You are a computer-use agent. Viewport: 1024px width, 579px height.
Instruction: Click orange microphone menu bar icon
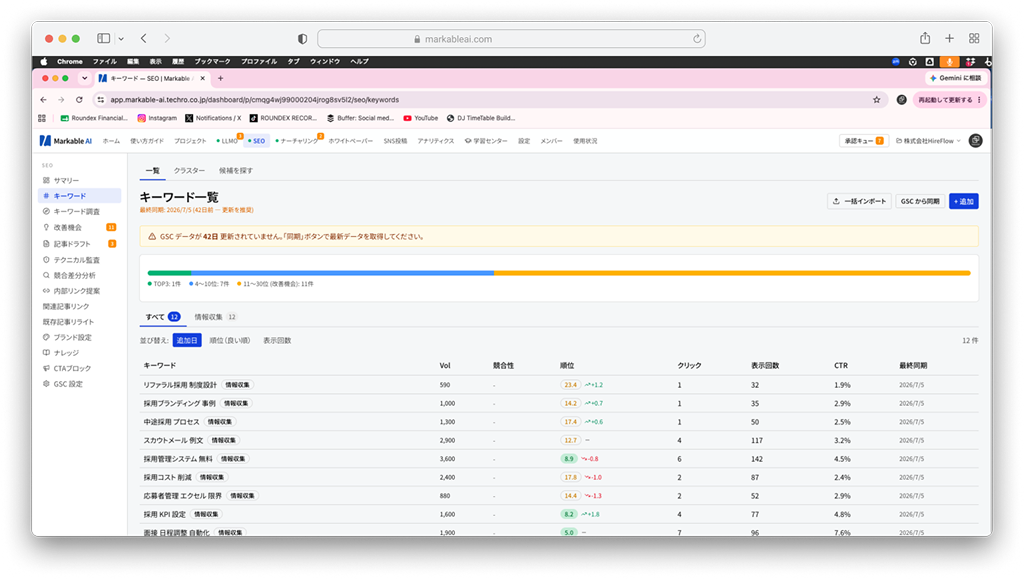(950, 61)
